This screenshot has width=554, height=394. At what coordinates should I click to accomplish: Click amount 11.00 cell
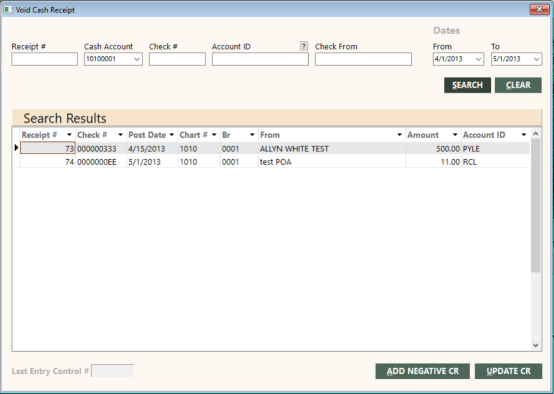[x=434, y=162]
